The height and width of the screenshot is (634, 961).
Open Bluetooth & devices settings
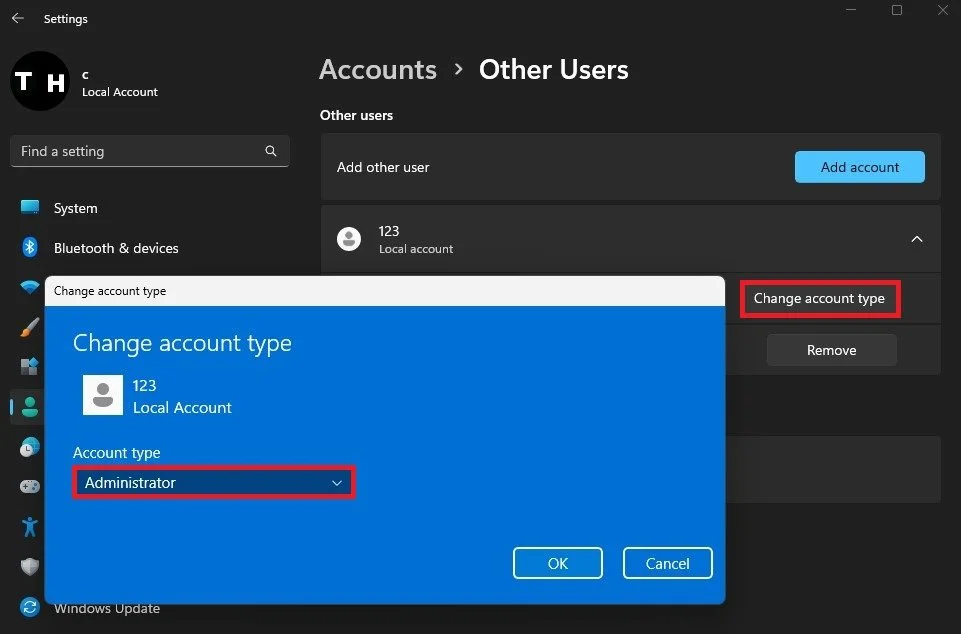click(x=116, y=248)
